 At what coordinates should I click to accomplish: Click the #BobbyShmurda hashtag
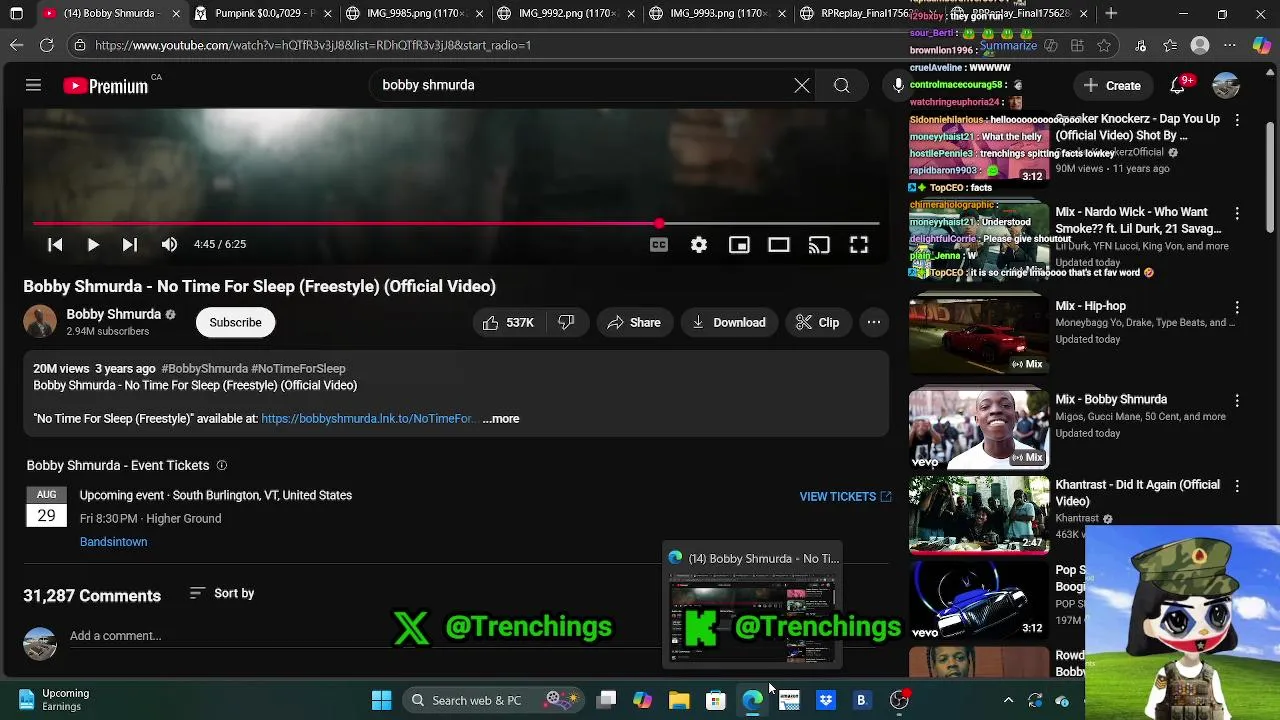[x=204, y=369]
